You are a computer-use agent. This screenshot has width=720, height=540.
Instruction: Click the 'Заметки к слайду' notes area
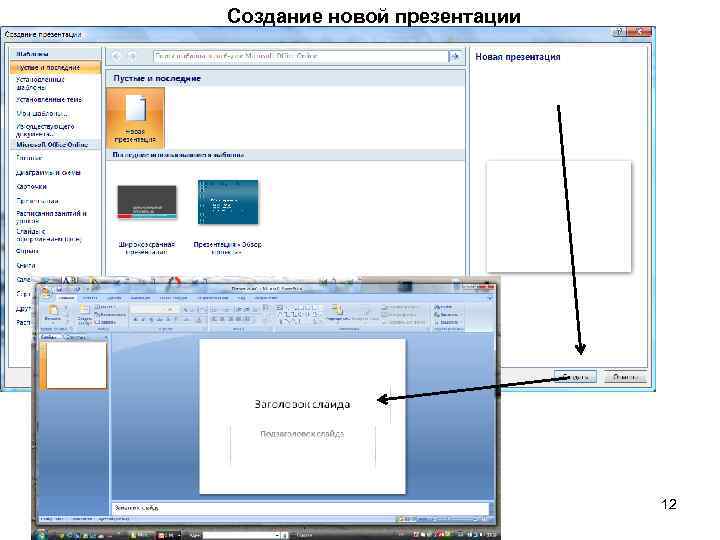coord(300,508)
